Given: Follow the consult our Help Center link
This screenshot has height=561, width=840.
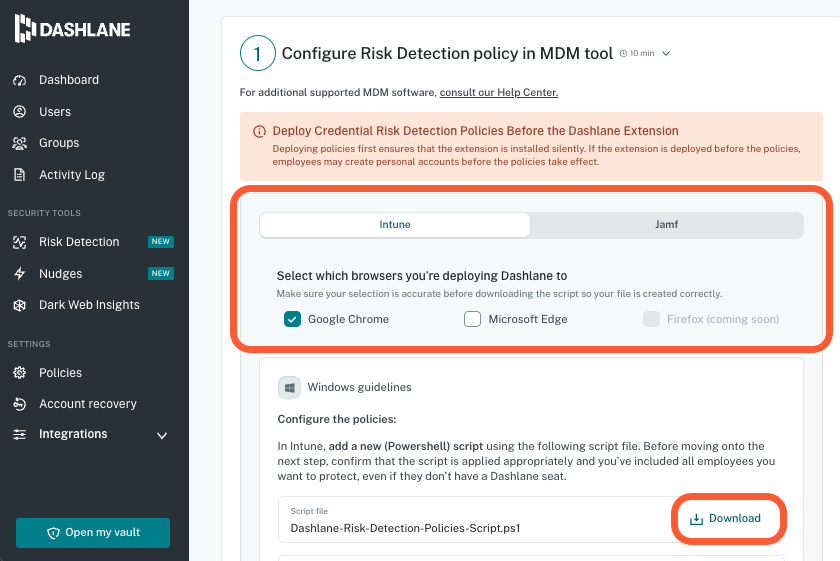Looking at the screenshot, I should click(x=499, y=92).
